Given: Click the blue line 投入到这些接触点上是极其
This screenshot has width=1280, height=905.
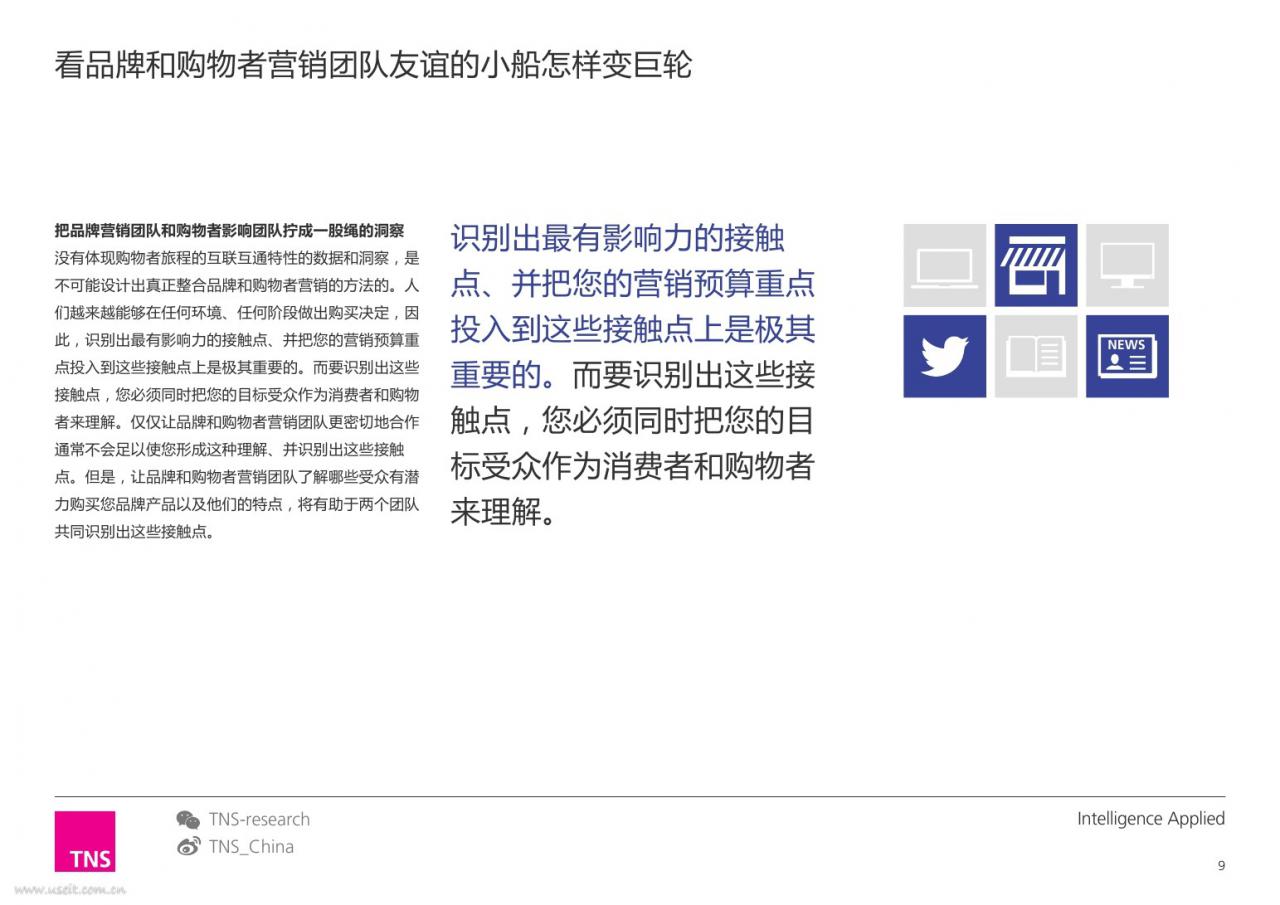Looking at the screenshot, I should click(633, 329).
